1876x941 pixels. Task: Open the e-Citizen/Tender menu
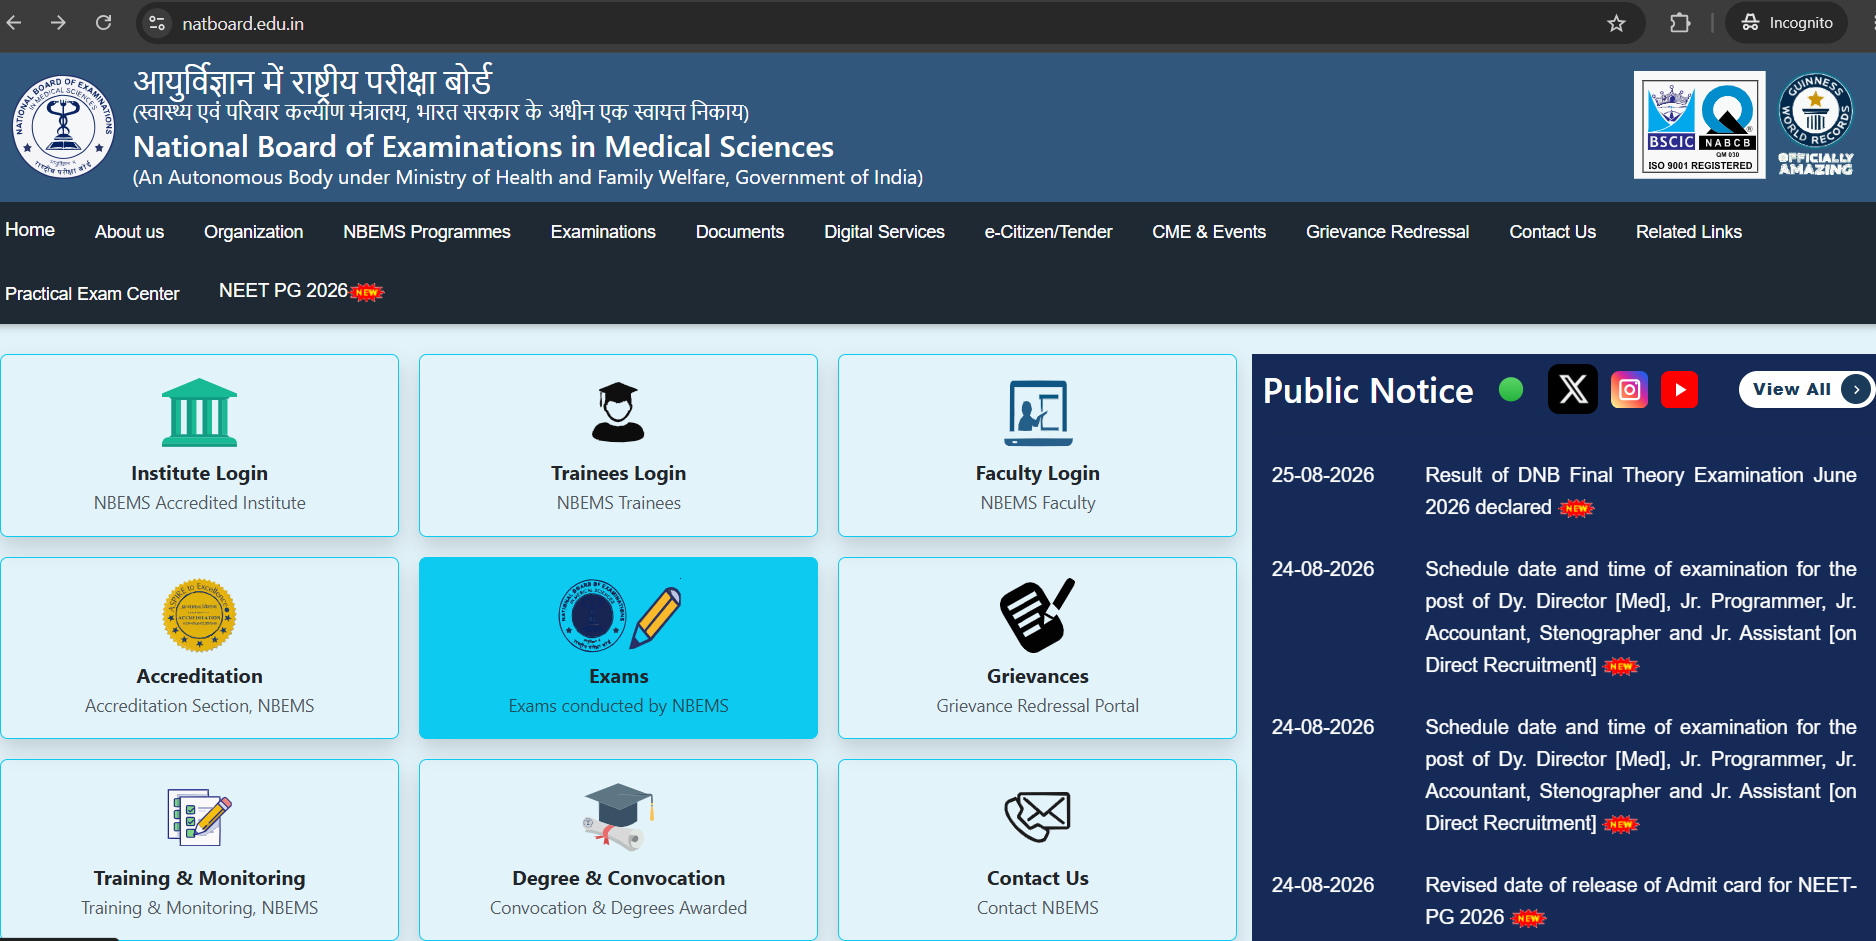click(x=1048, y=232)
